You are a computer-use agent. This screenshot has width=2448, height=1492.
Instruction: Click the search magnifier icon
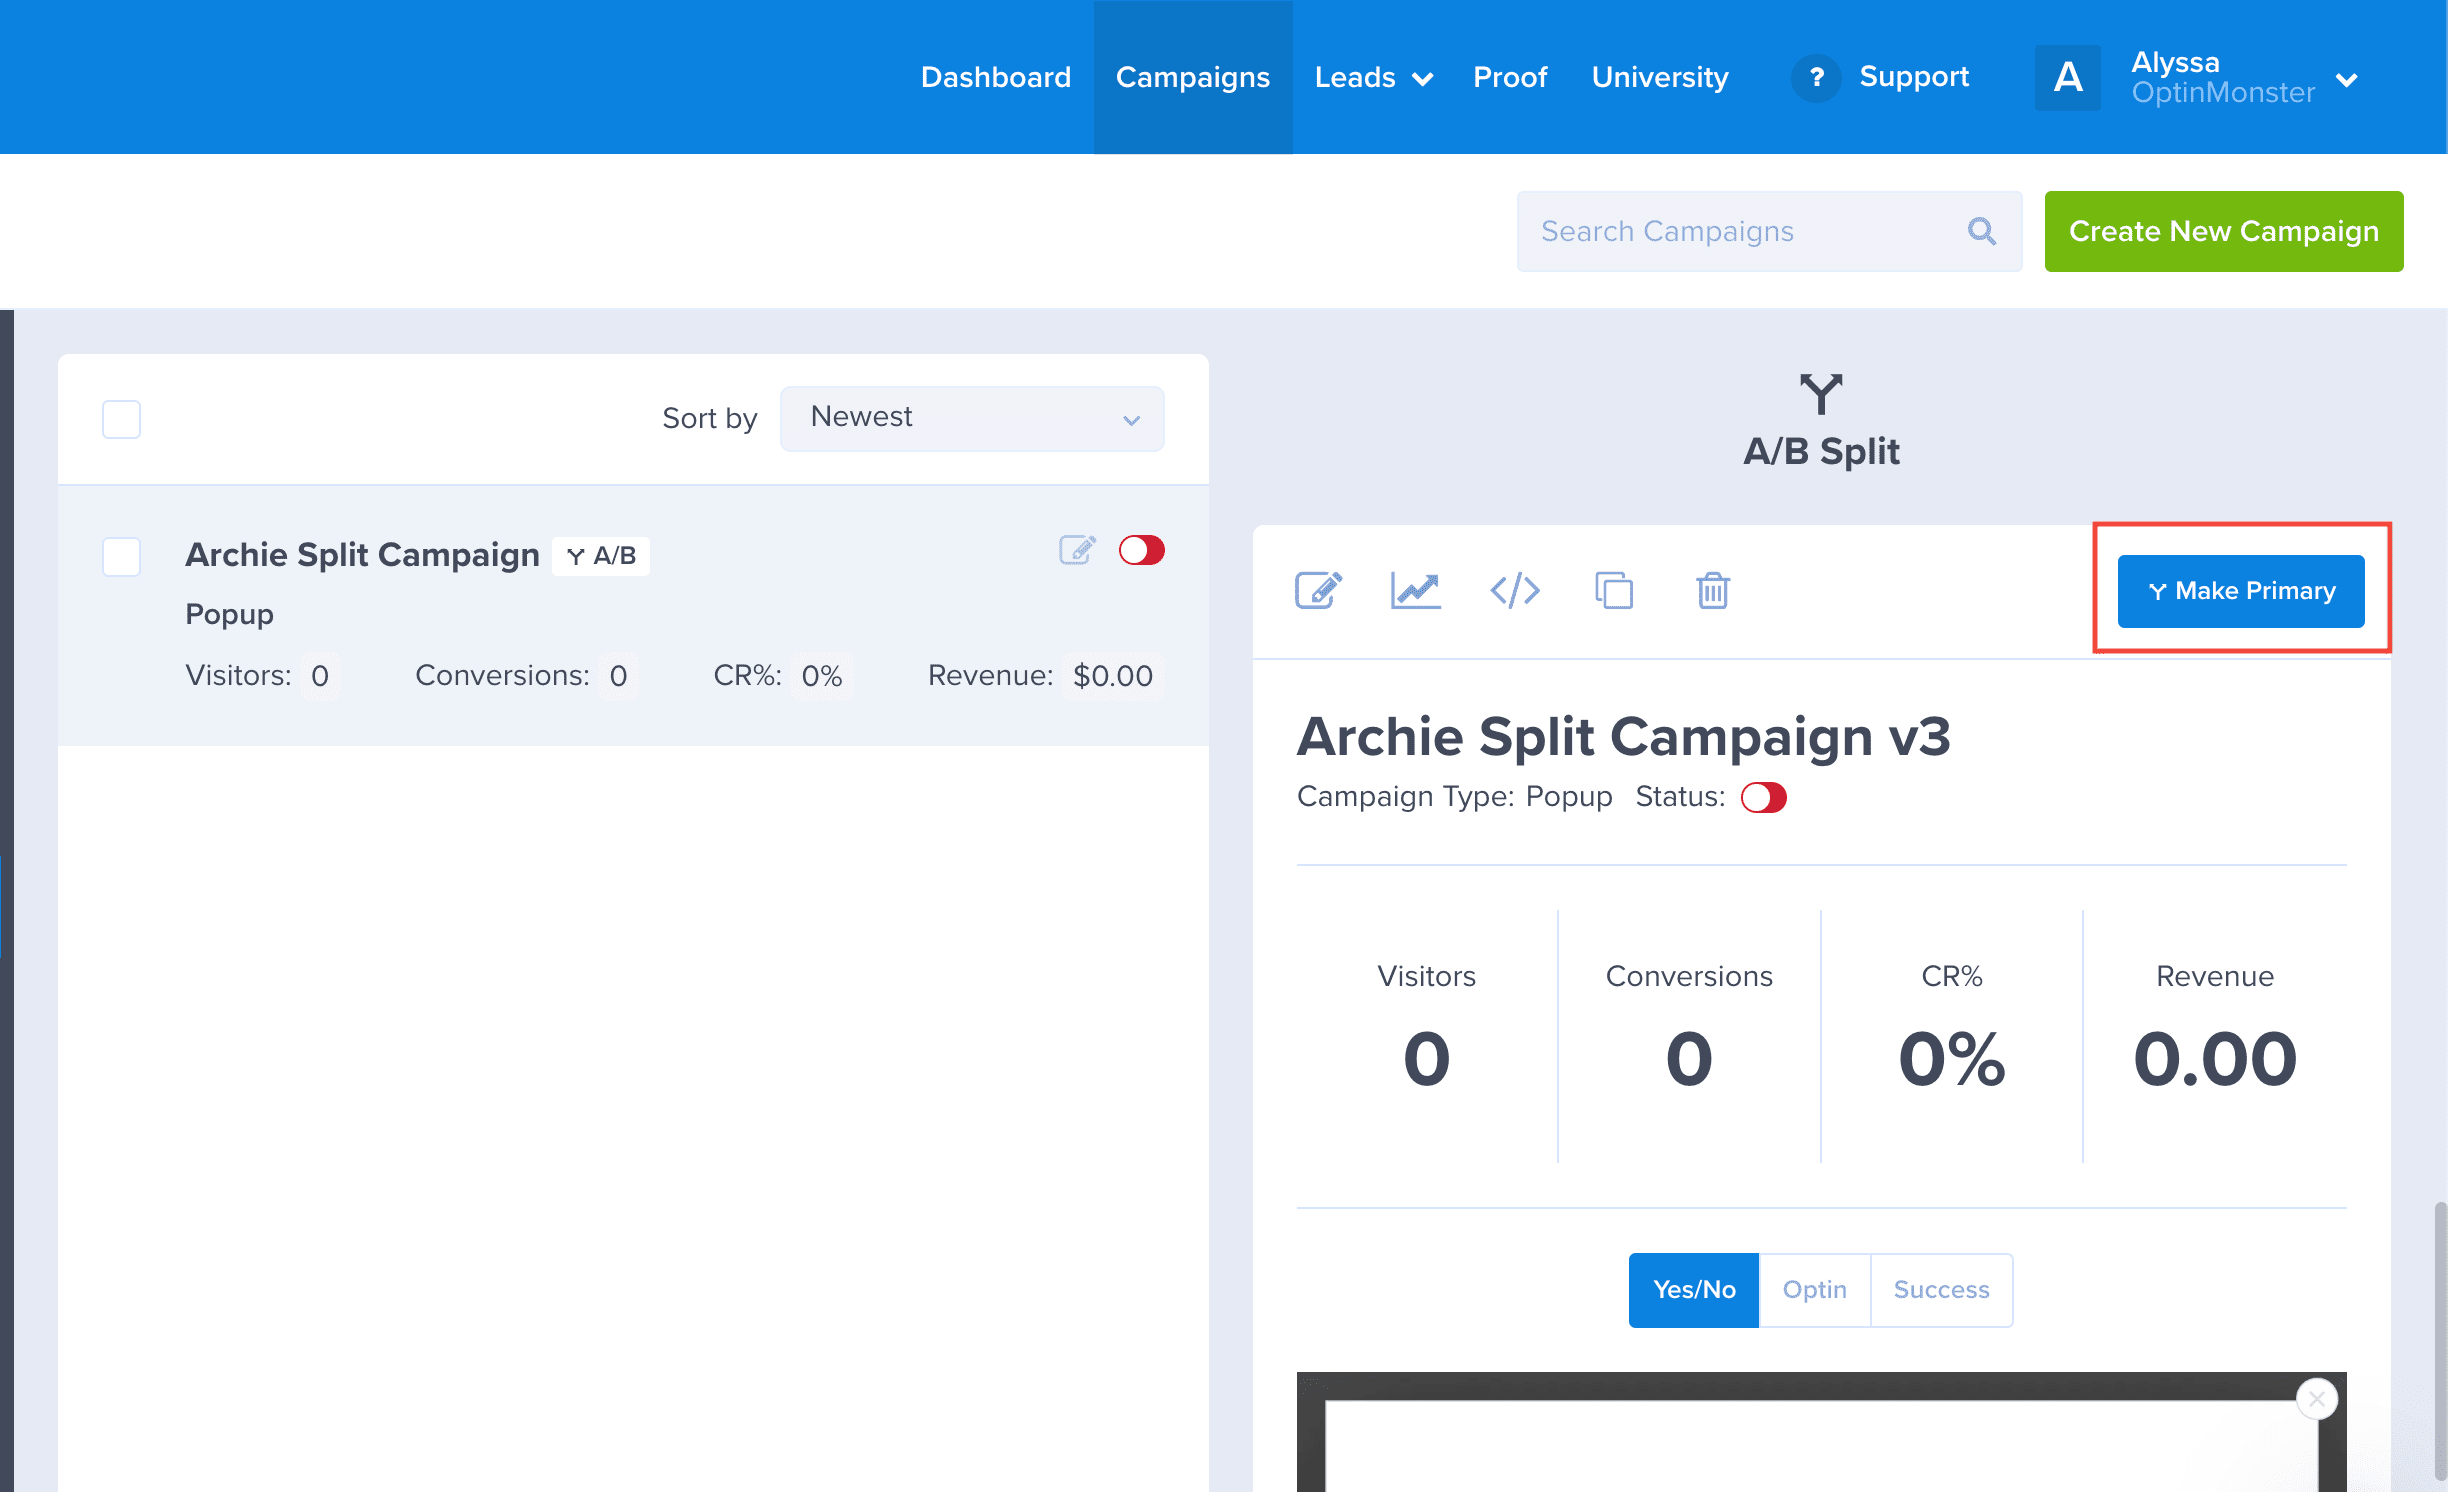tap(1981, 231)
